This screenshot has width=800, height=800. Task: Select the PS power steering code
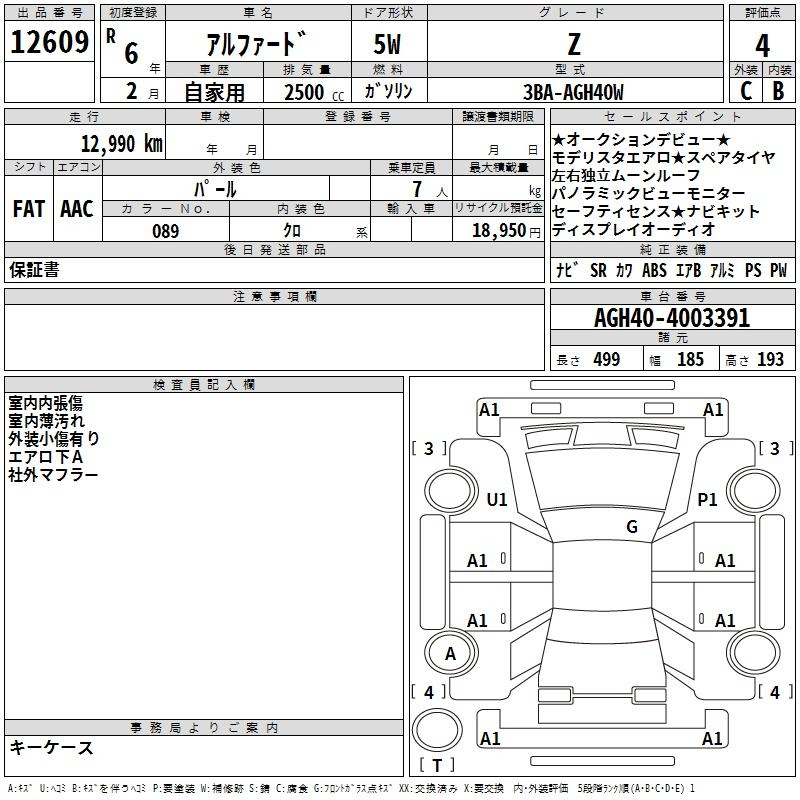point(753,270)
